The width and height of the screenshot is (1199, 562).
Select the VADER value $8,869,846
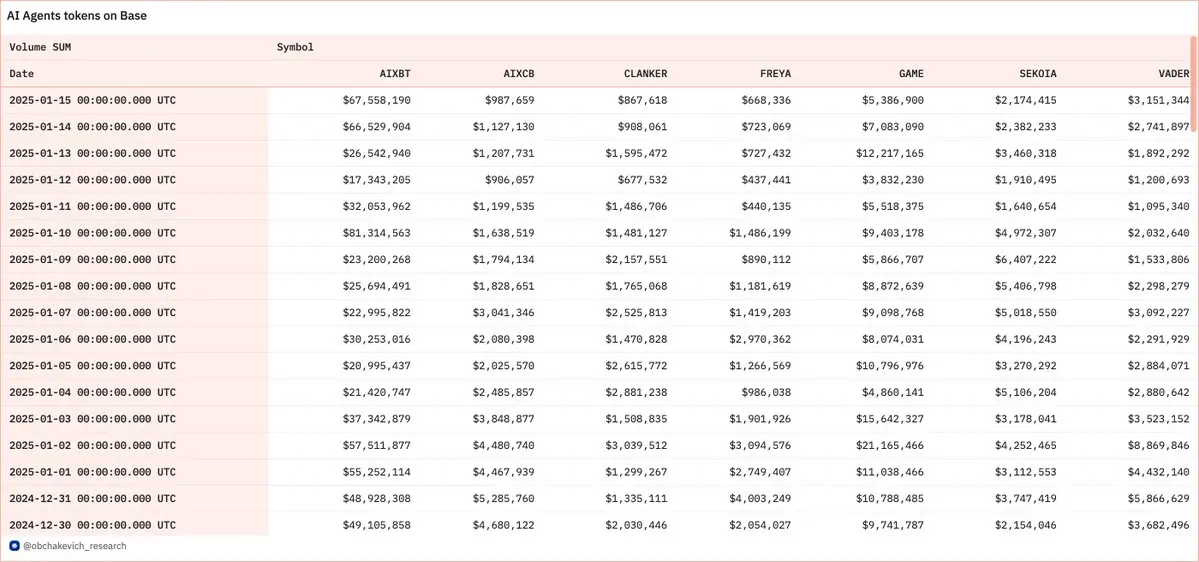pyautogui.click(x=1155, y=446)
